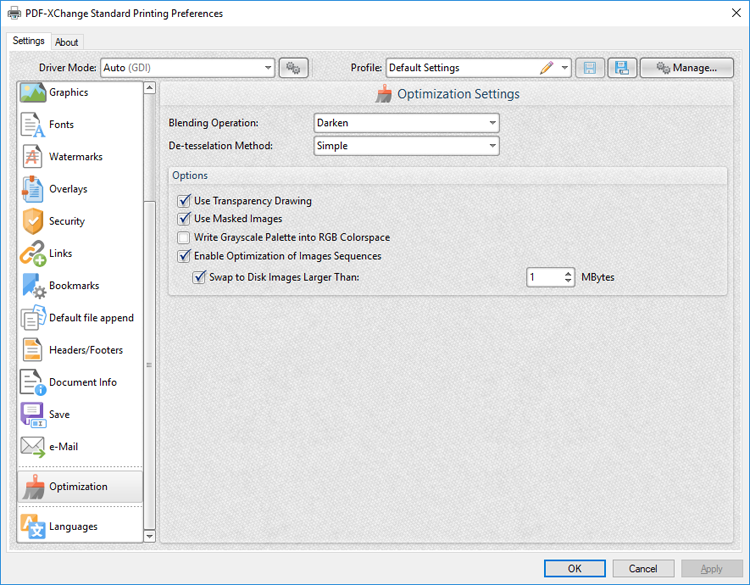Click the OK button

pyautogui.click(x=574, y=568)
